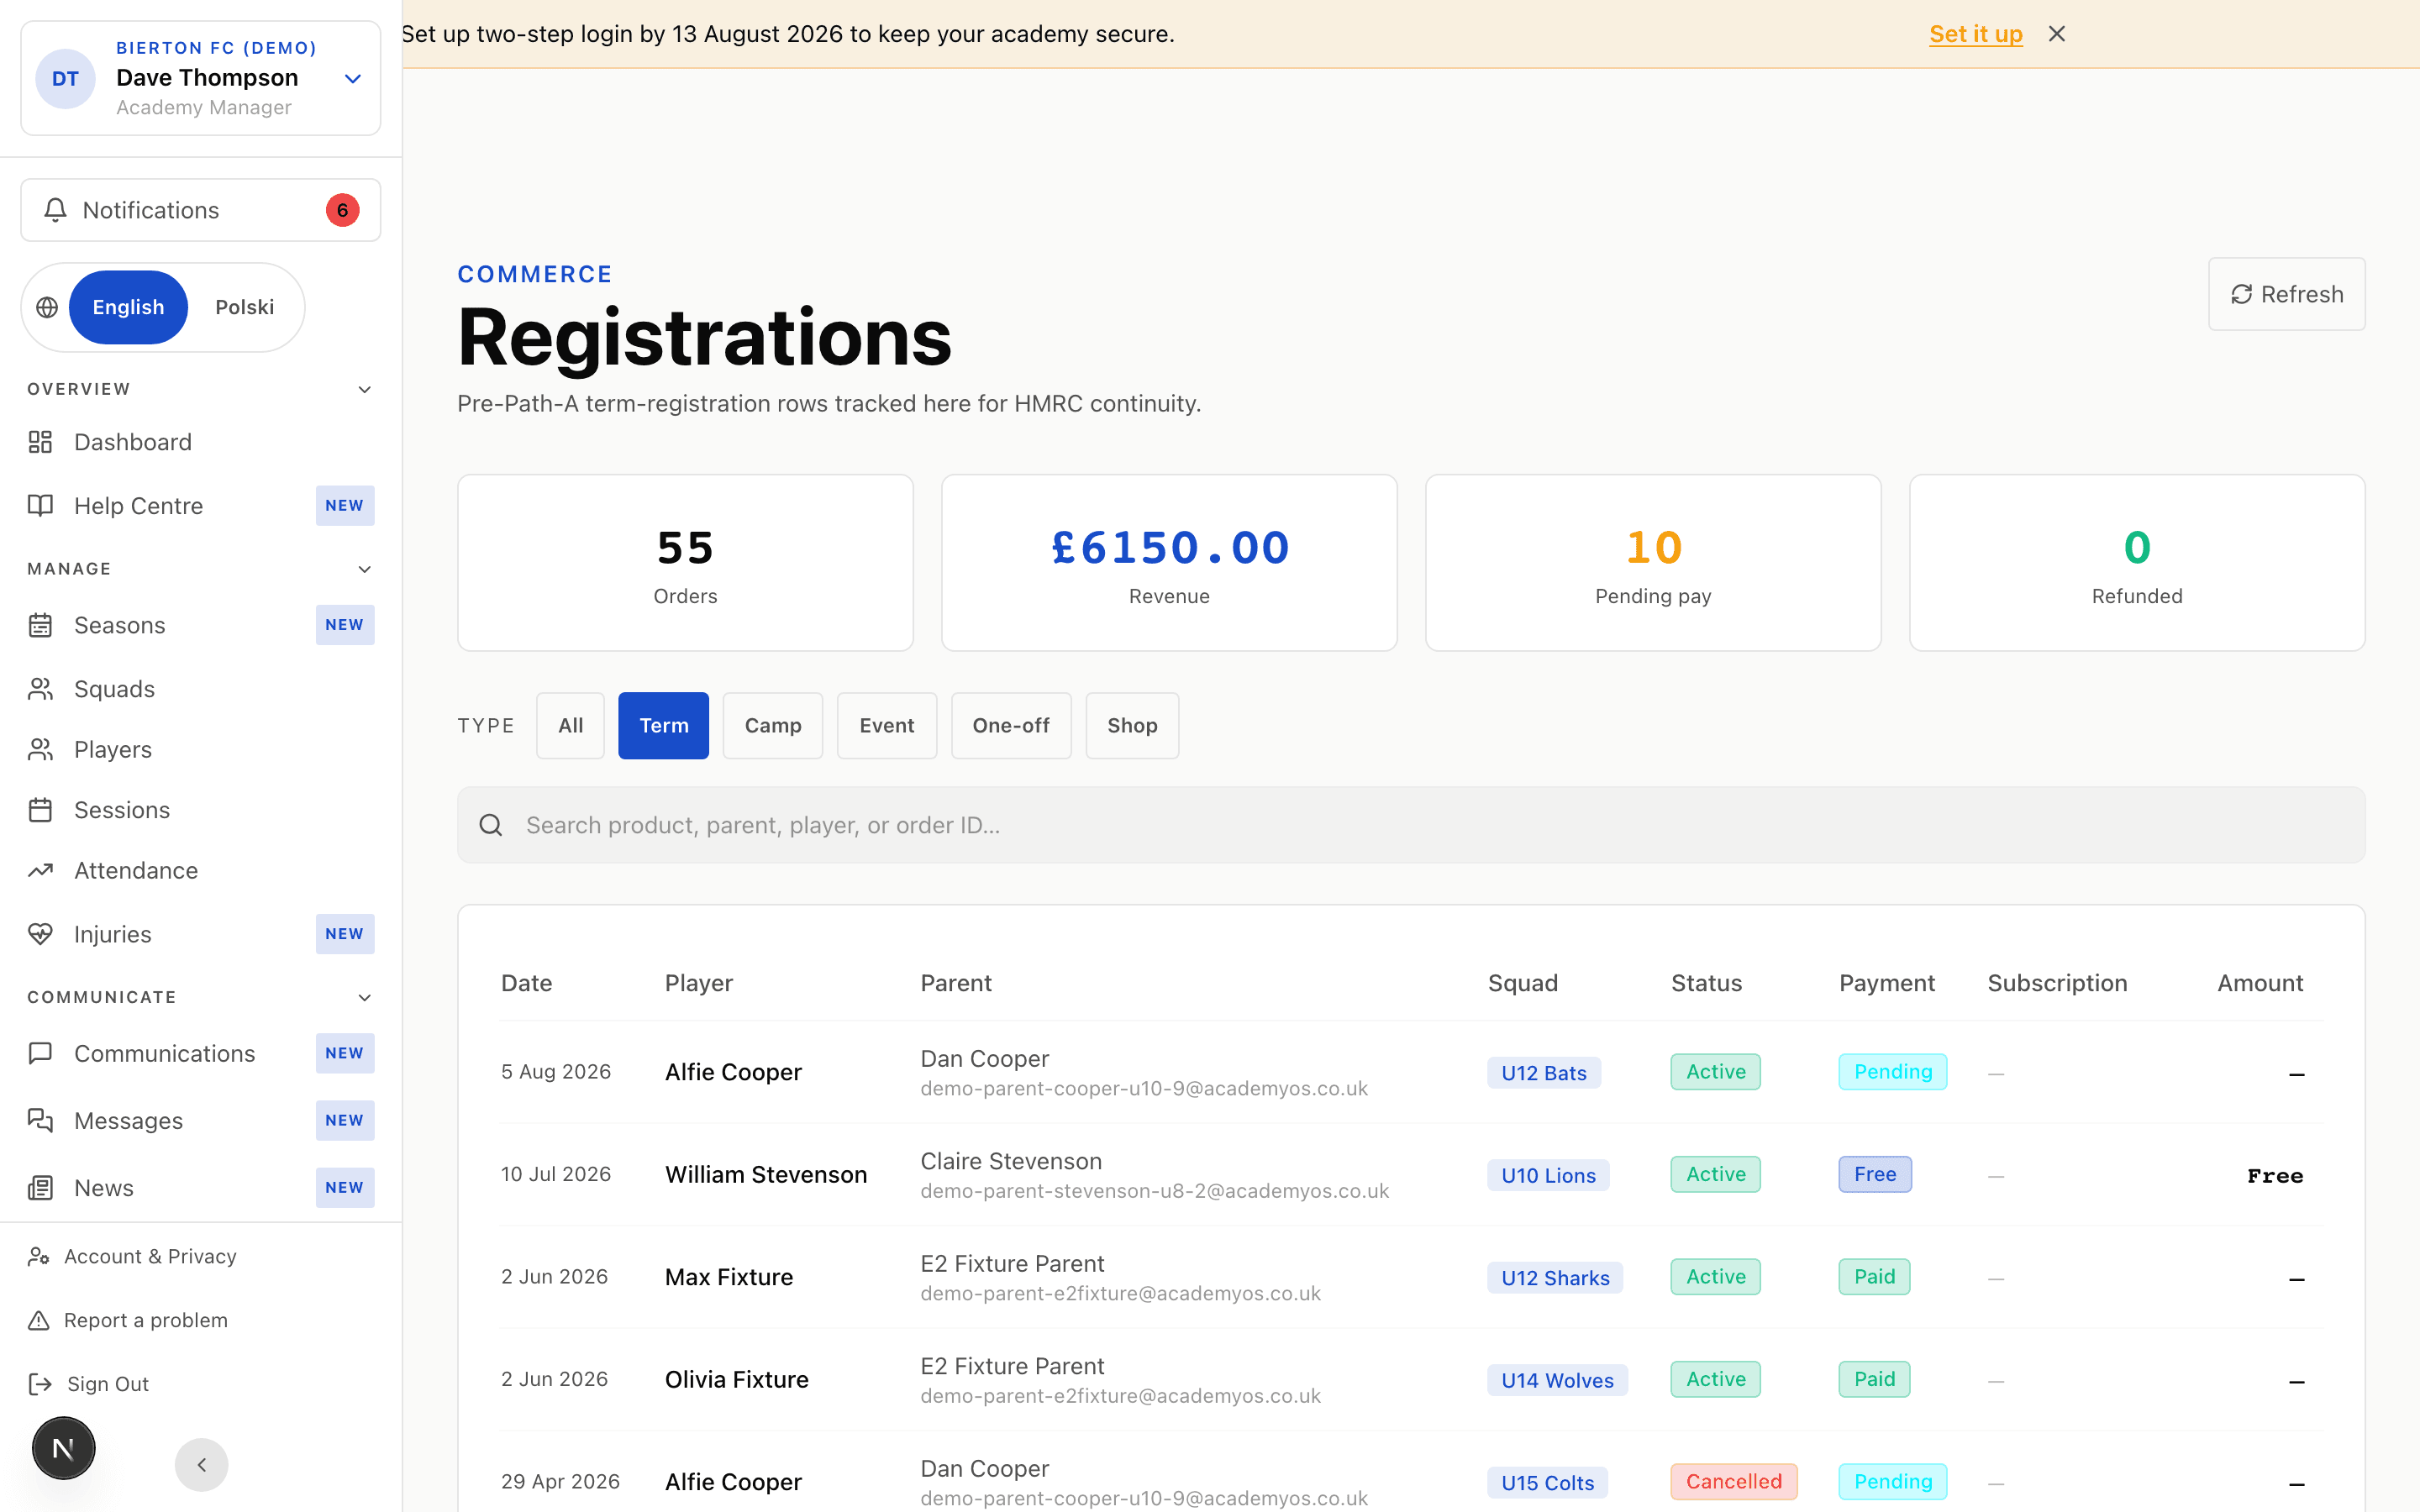The image size is (2420, 1512).
Task: Click the Amount column header
Action: coord(2260,983)
